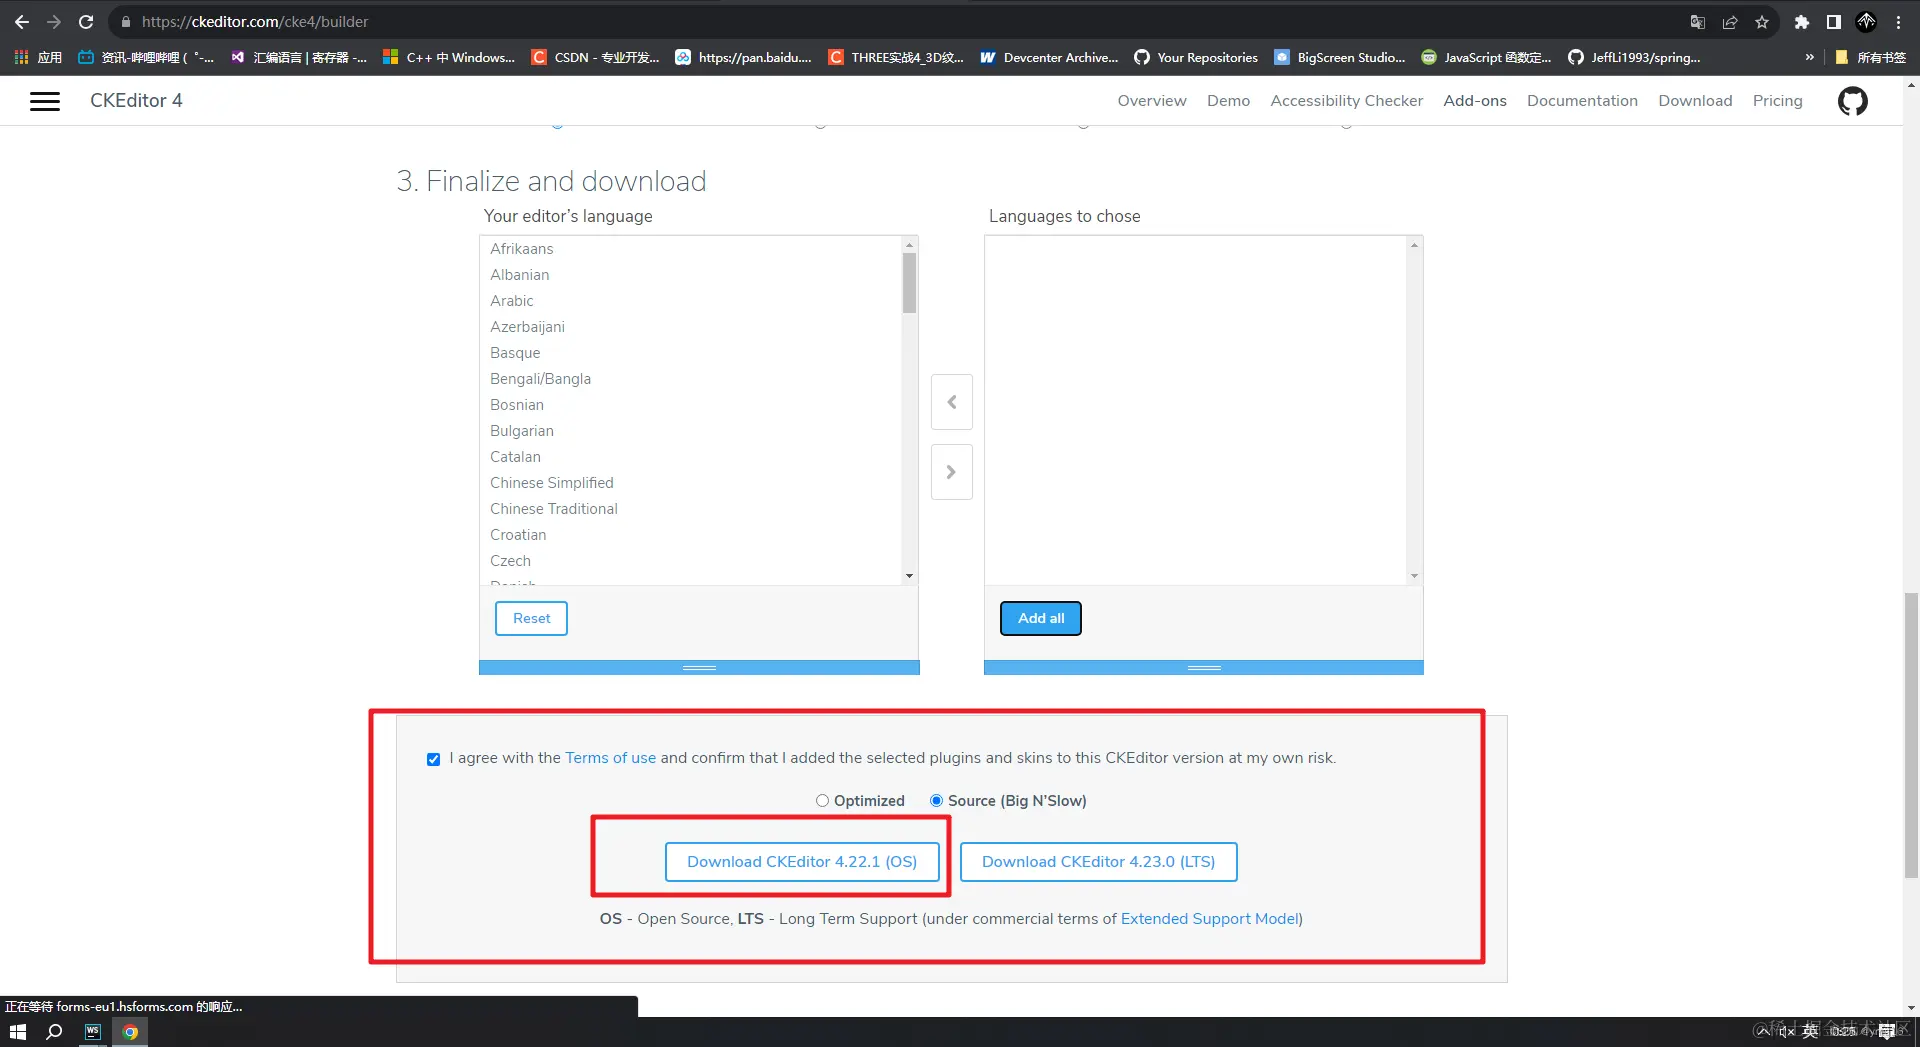Toggle the browser side panel icon
The width and height of the screenshot is (1920, 1047).
click(x=1834, y=22)
